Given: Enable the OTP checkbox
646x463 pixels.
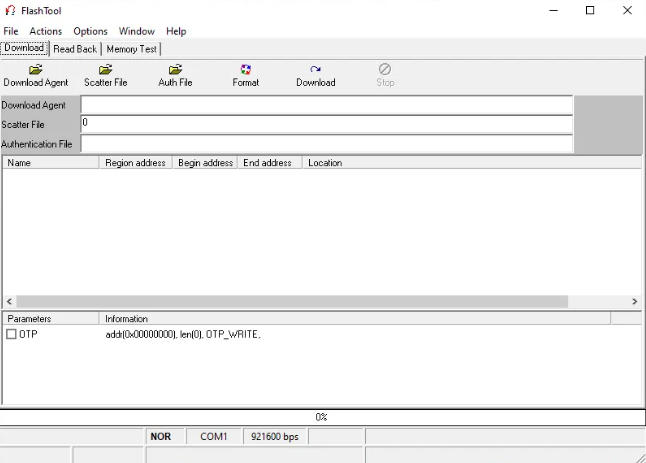Looking at the screenshot, I should (x=12, y=334).
